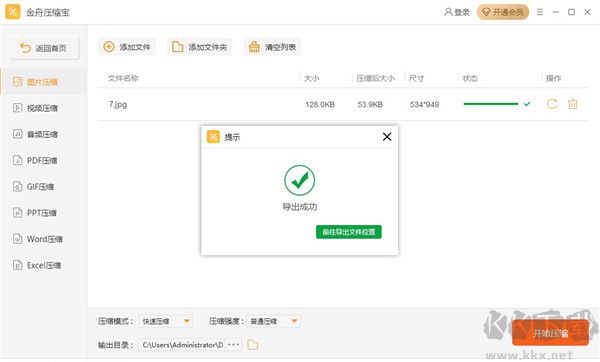Close the 提示 dialog with X
This screenshot has width=600, height=362.
point(387,137)
